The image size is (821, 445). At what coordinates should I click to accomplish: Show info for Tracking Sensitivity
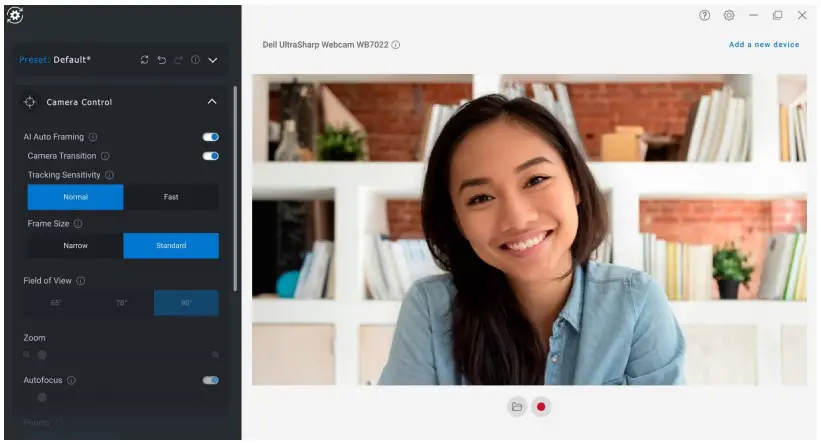coord(109,175)
